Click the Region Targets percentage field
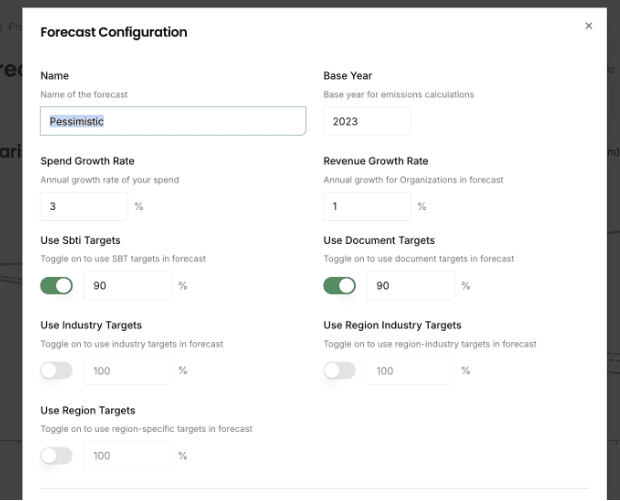 click(127, 456)
